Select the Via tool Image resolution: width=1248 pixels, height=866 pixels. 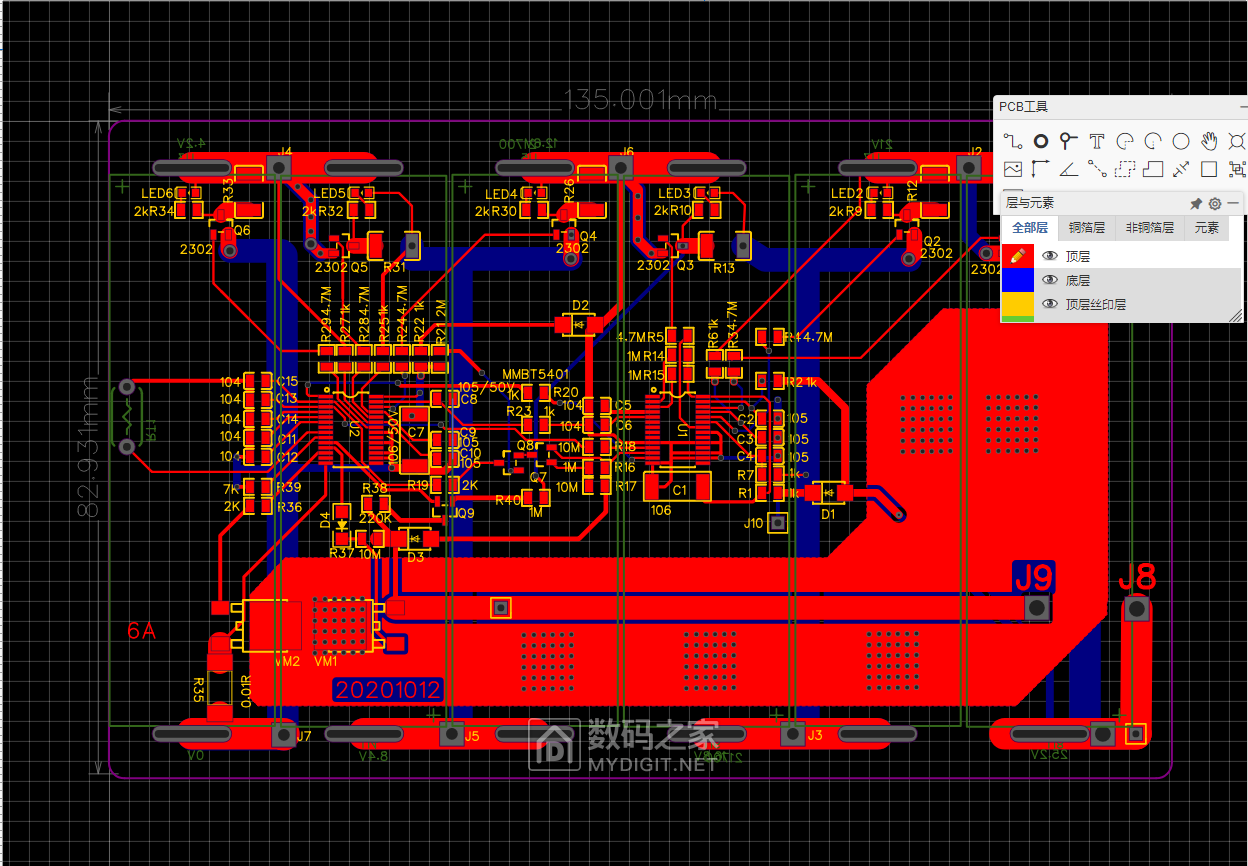(1069, 141)
